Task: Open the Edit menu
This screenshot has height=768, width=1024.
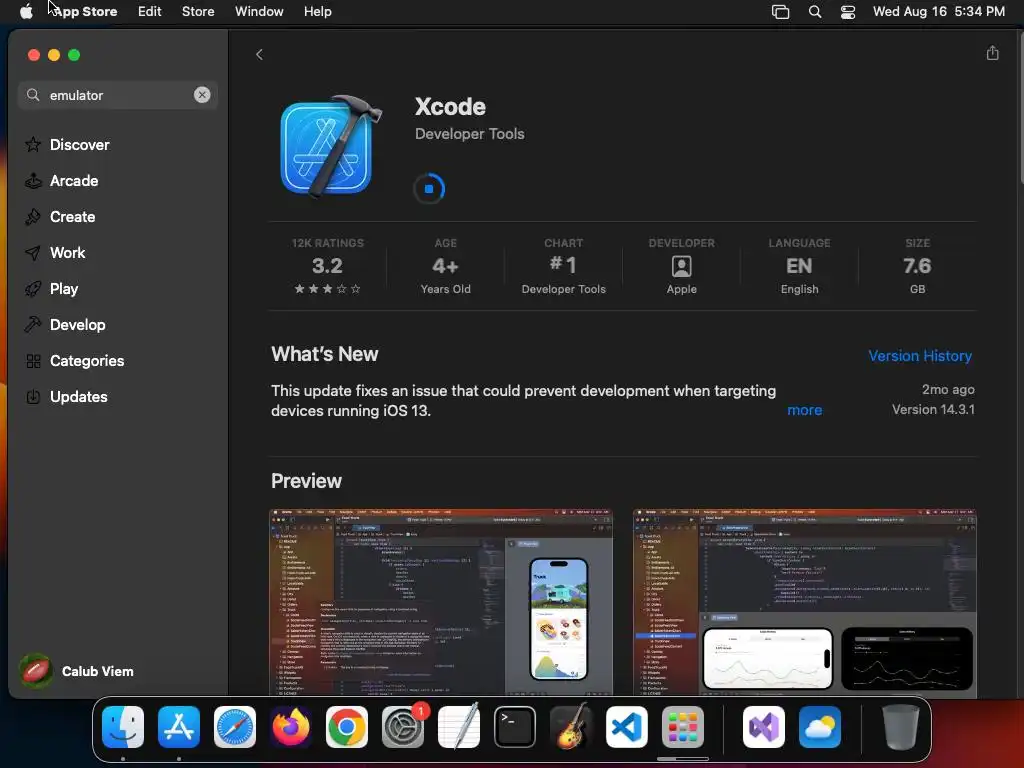Action: (150, 12)
